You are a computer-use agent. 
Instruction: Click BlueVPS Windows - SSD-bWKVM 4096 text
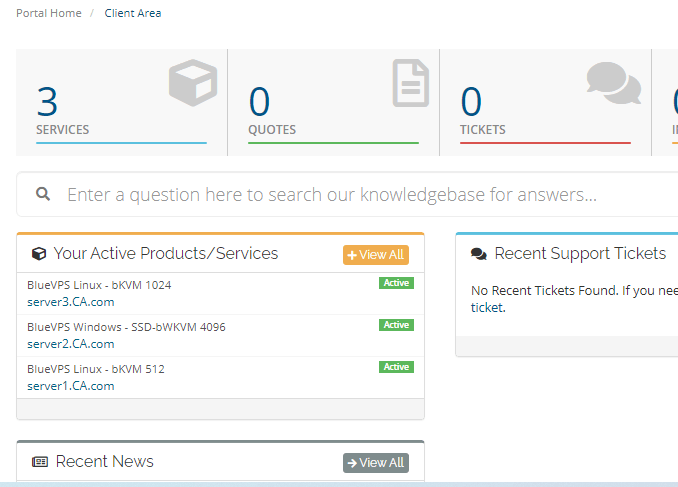pos(126,327)
